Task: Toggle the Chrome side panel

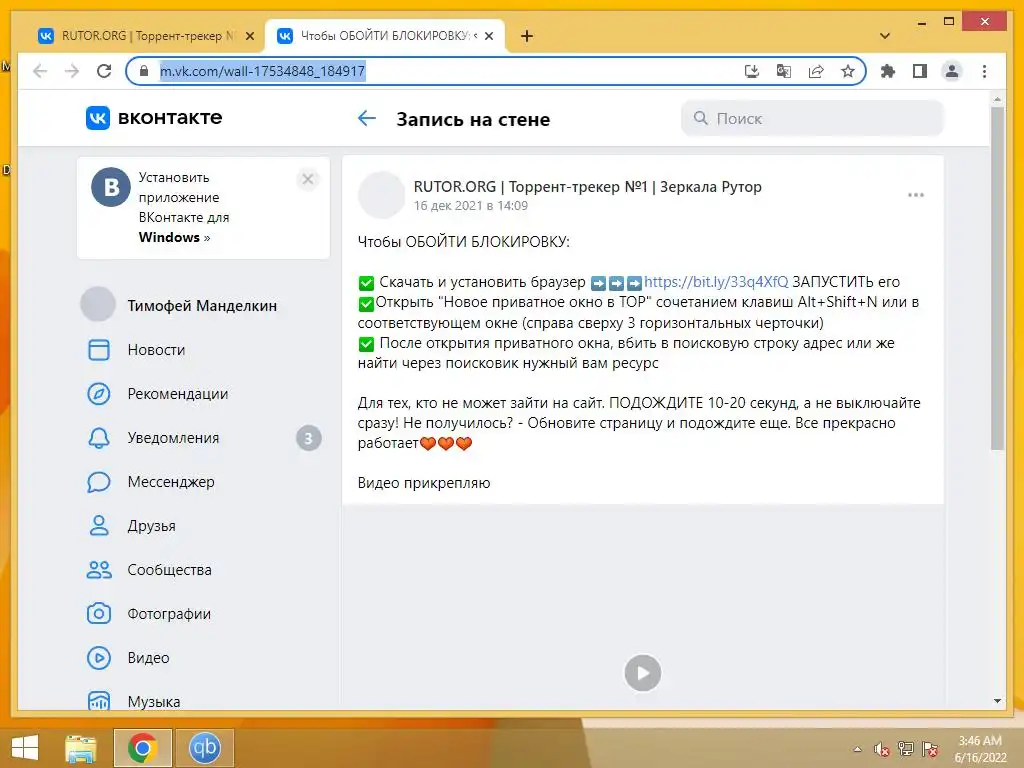Action: [x=920, y=71]
